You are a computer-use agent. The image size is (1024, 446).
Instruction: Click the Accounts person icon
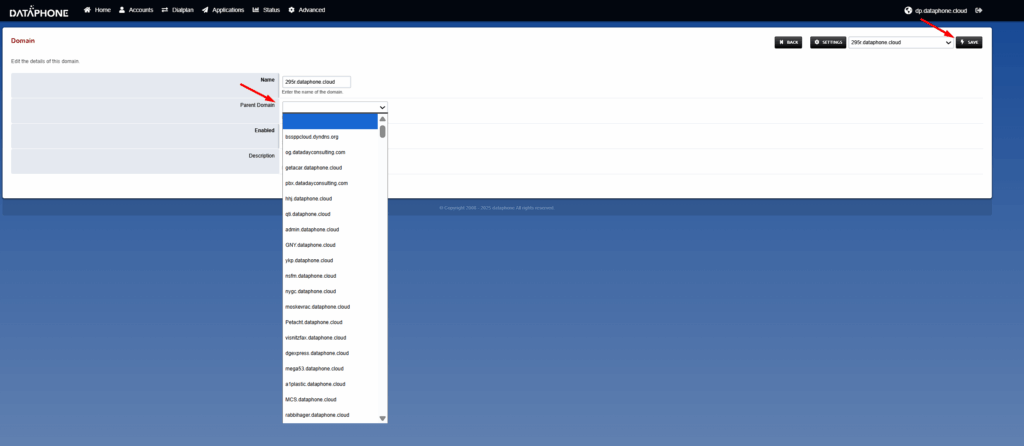point(121,10)
